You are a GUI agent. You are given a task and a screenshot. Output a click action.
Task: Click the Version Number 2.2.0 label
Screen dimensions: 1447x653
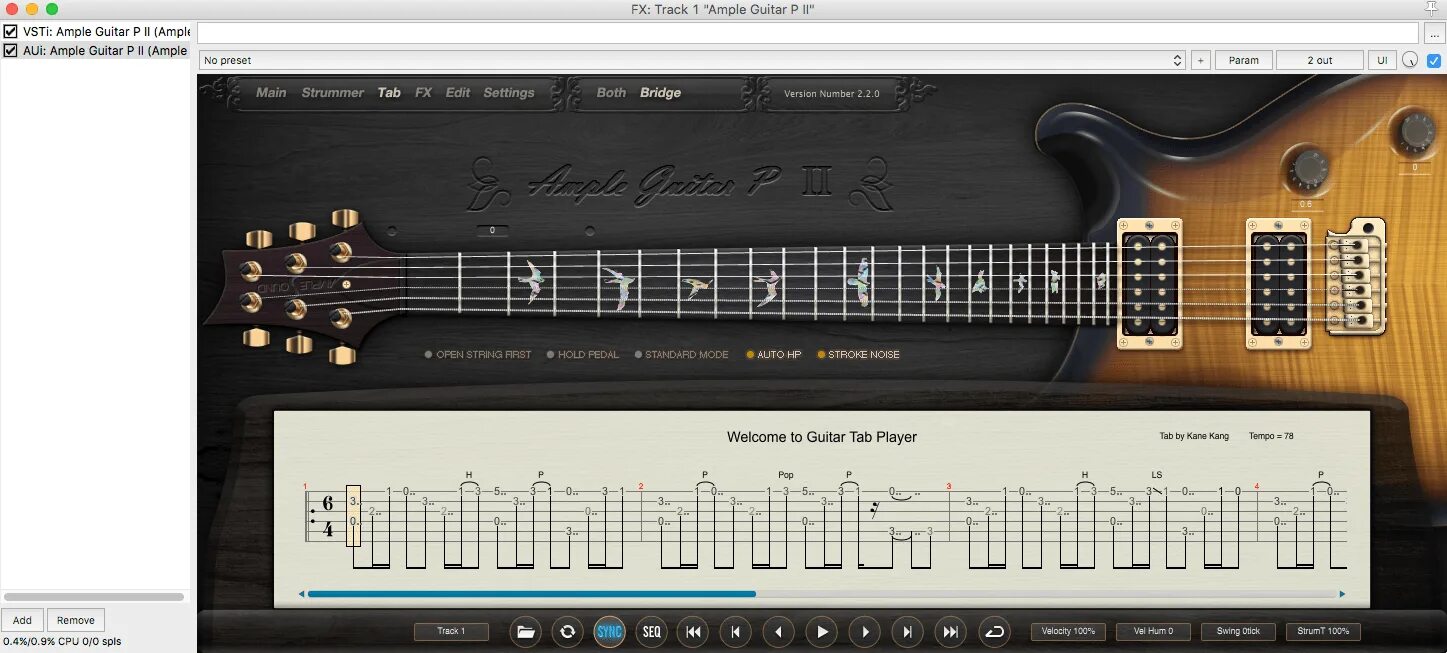coord(832,94)
